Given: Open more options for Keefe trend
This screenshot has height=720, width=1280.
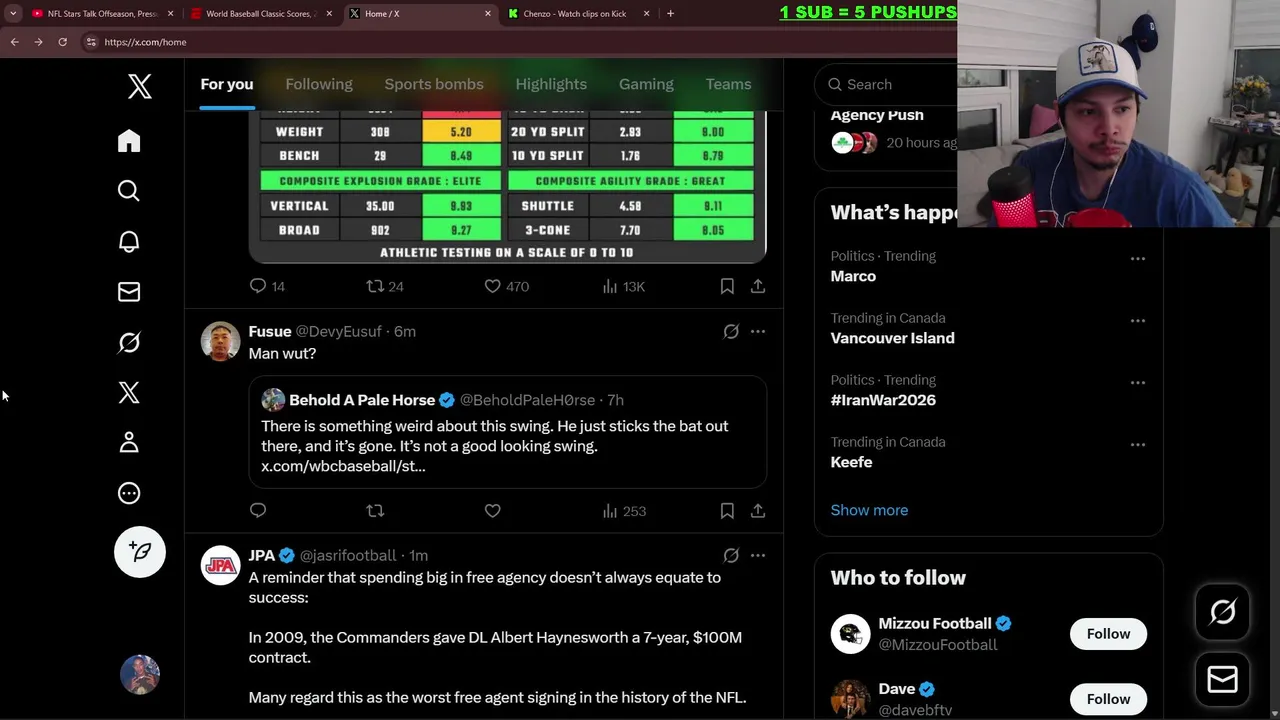Looking at the screenshot, I should click(1138, 444).
